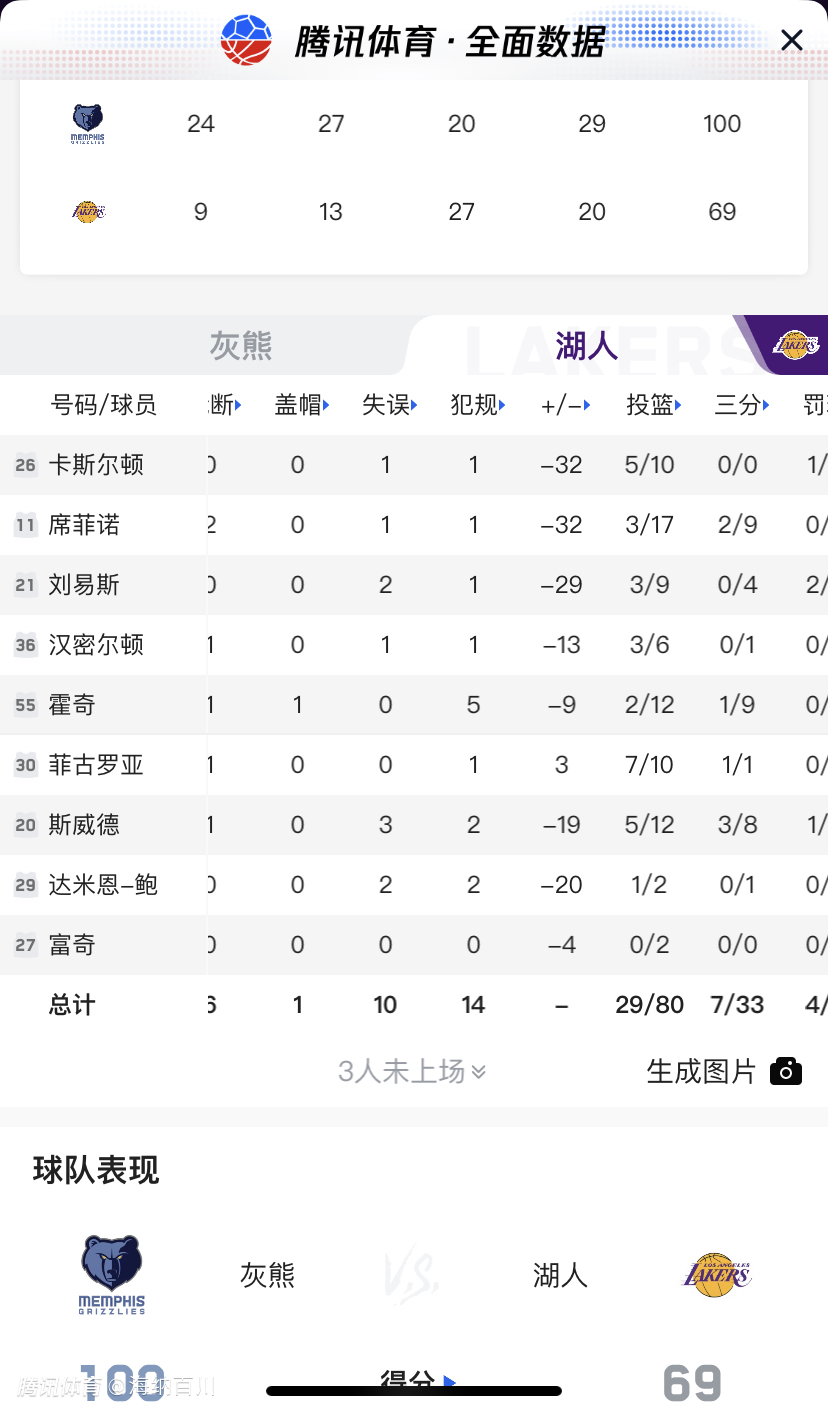Sort players by 盖帽 column
The width and height of the screenshot is (828, 1412).
(303, 405)
